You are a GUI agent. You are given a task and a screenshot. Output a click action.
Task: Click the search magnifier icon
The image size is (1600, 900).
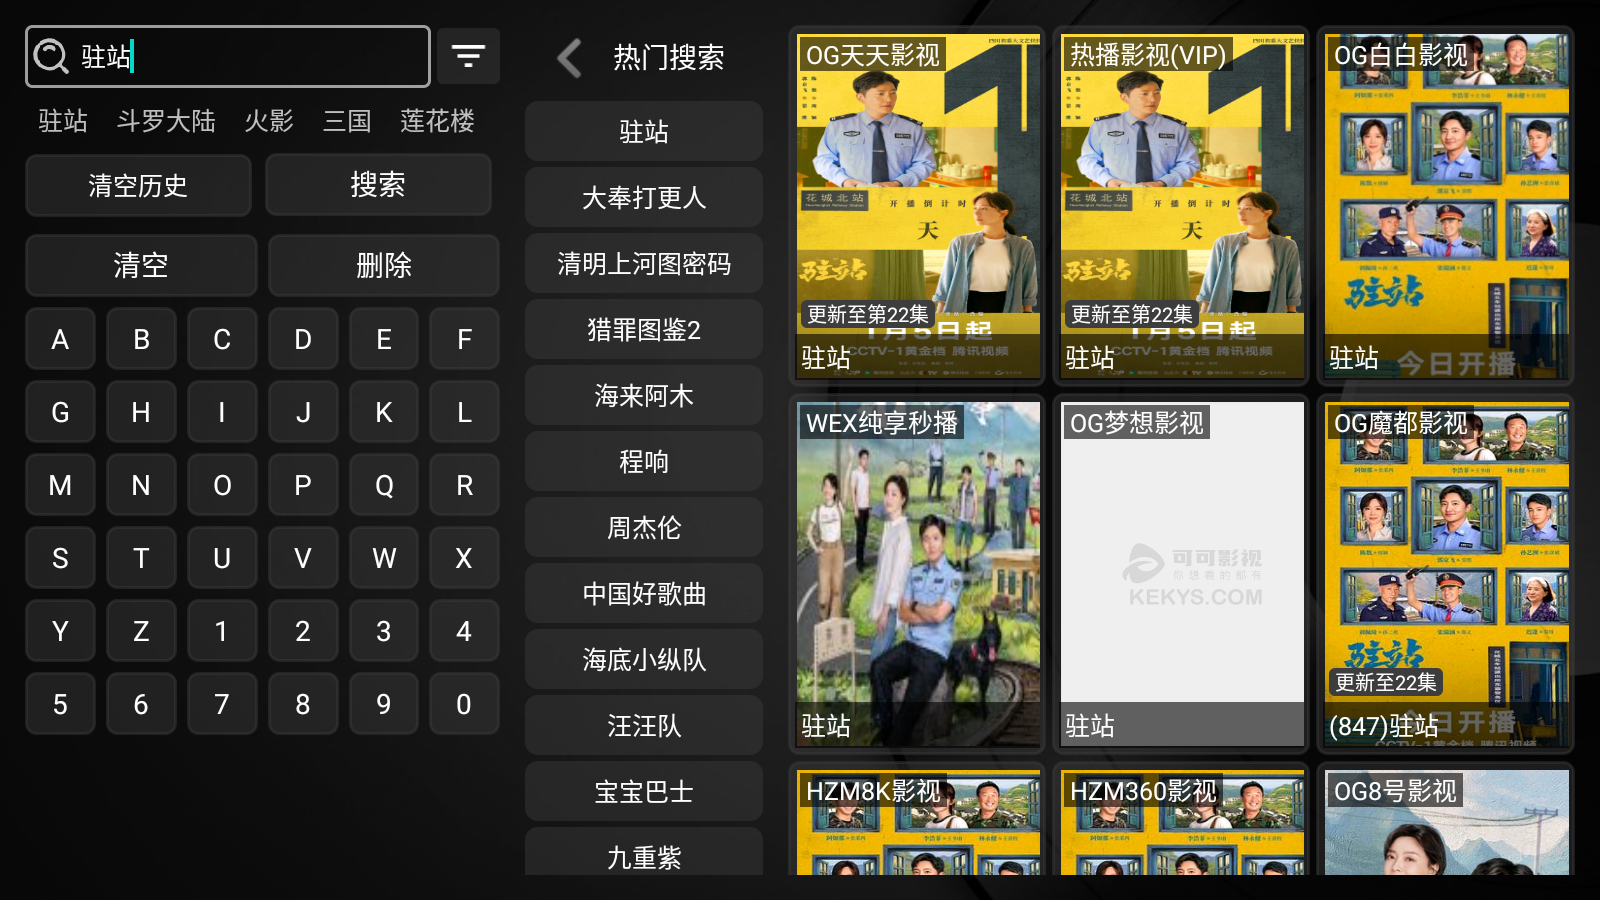pyautogui.click(x=51, y=57)
